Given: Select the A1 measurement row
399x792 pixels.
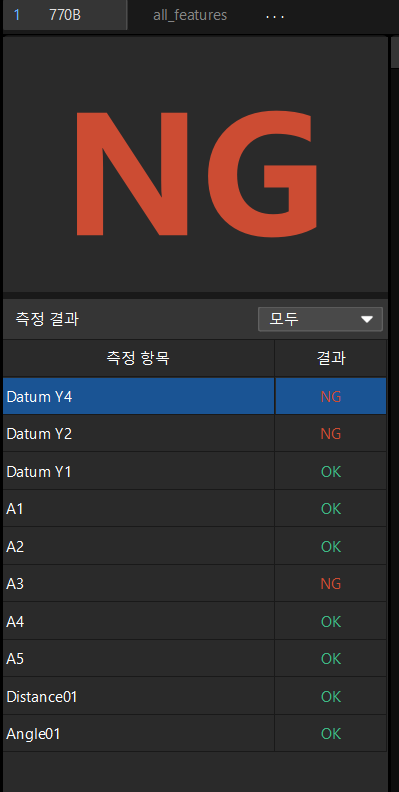Looking at the screenshot, I should (x=194, y=509).
